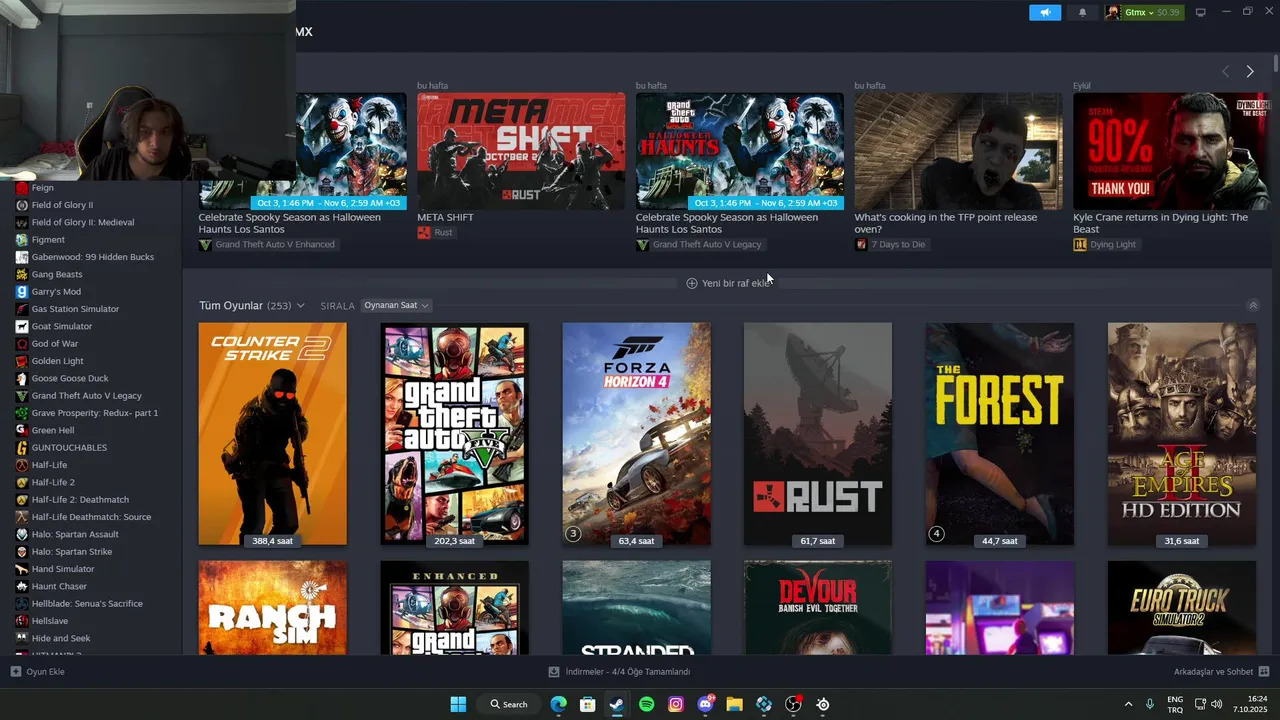1280x720 pixels.
Task: Click the Hellslave game icon
Action: [x=22, y=621]
